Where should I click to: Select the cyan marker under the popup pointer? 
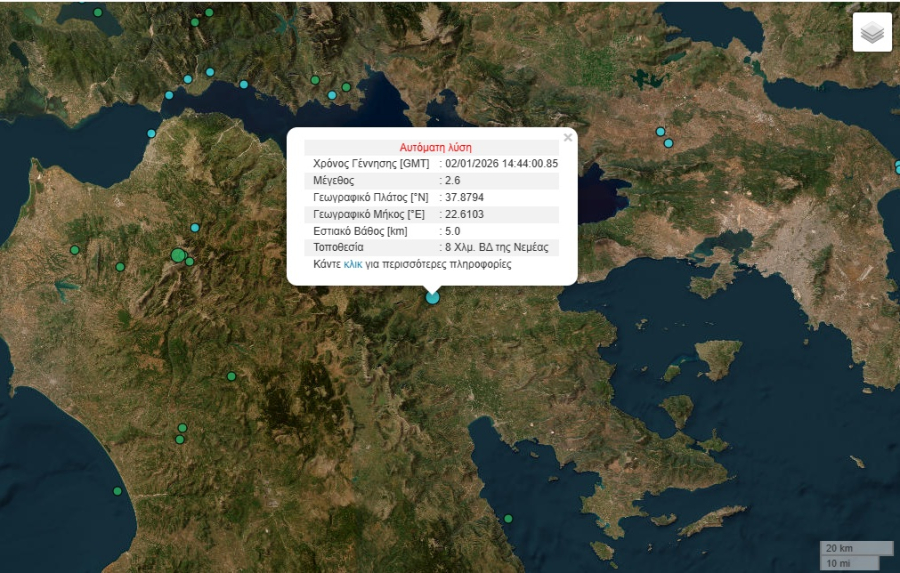point(432,297)
